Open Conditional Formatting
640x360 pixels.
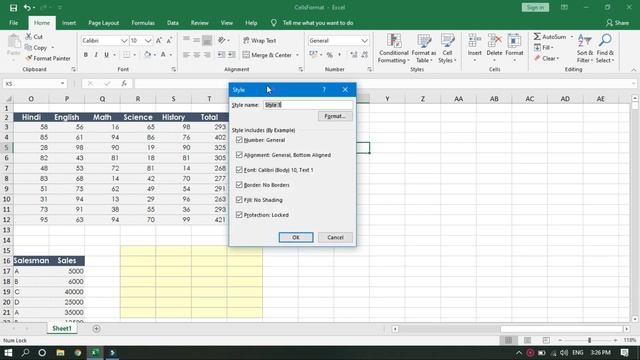click(x=393, y=49)
